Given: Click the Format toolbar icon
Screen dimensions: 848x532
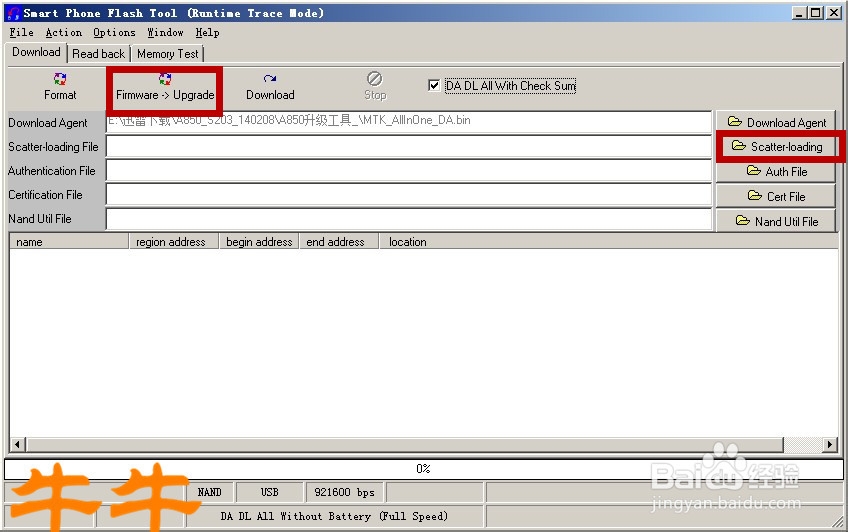Looking at the screenshot, I should 60,79.
